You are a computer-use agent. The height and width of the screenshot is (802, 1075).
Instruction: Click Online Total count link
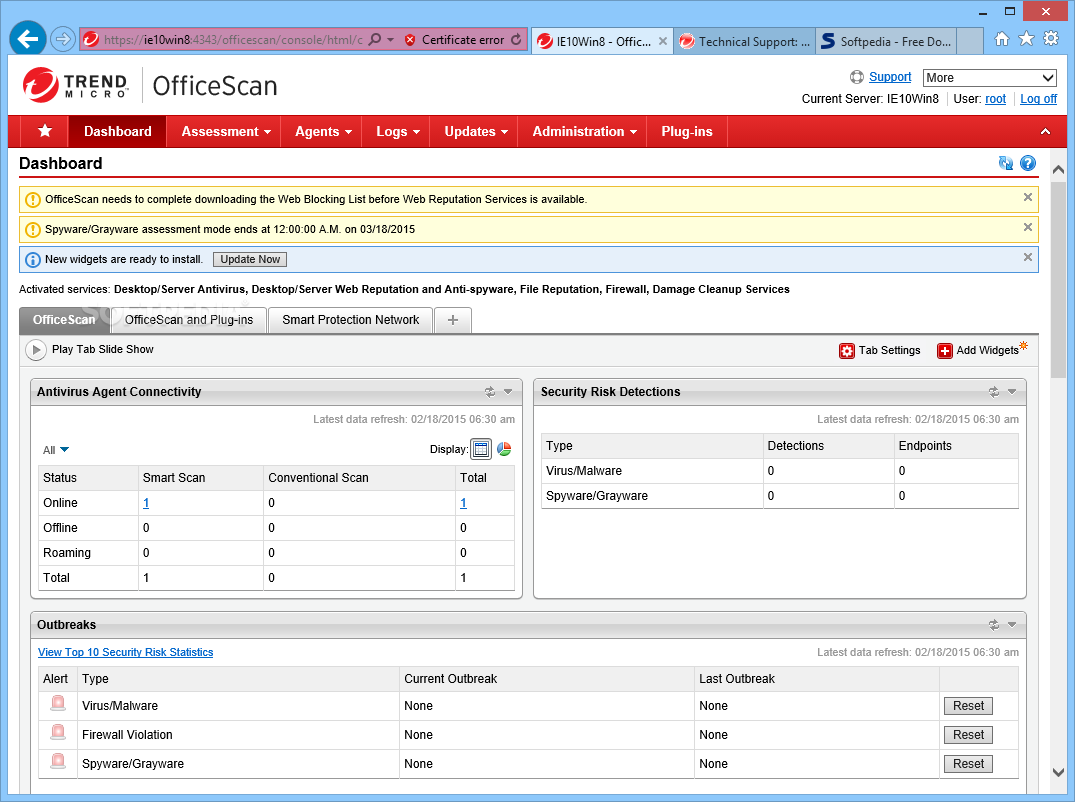[x=463, y=503]
